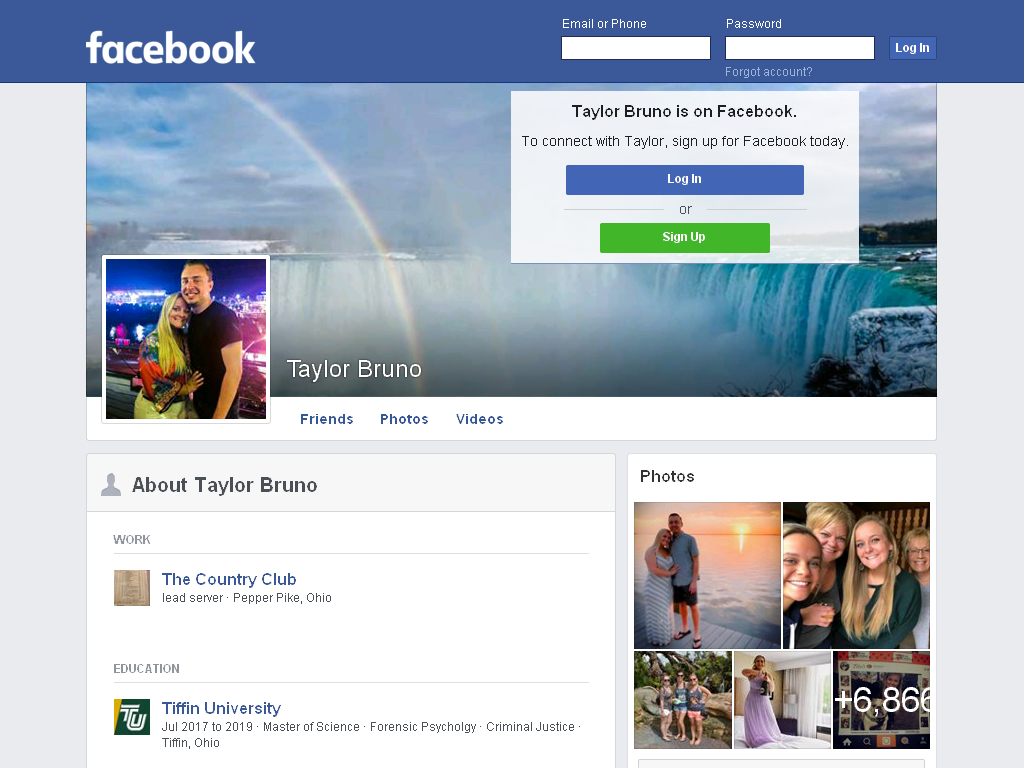This screenshot has height=768, width=1024.
Task: Click the header Log In button
Action: click(912, 48)
